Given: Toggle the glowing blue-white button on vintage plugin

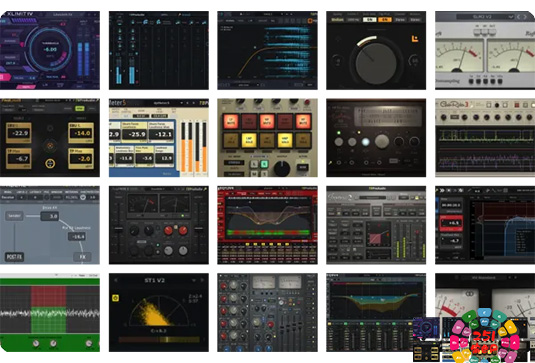Looking at the screenshot, I should 365,142.
